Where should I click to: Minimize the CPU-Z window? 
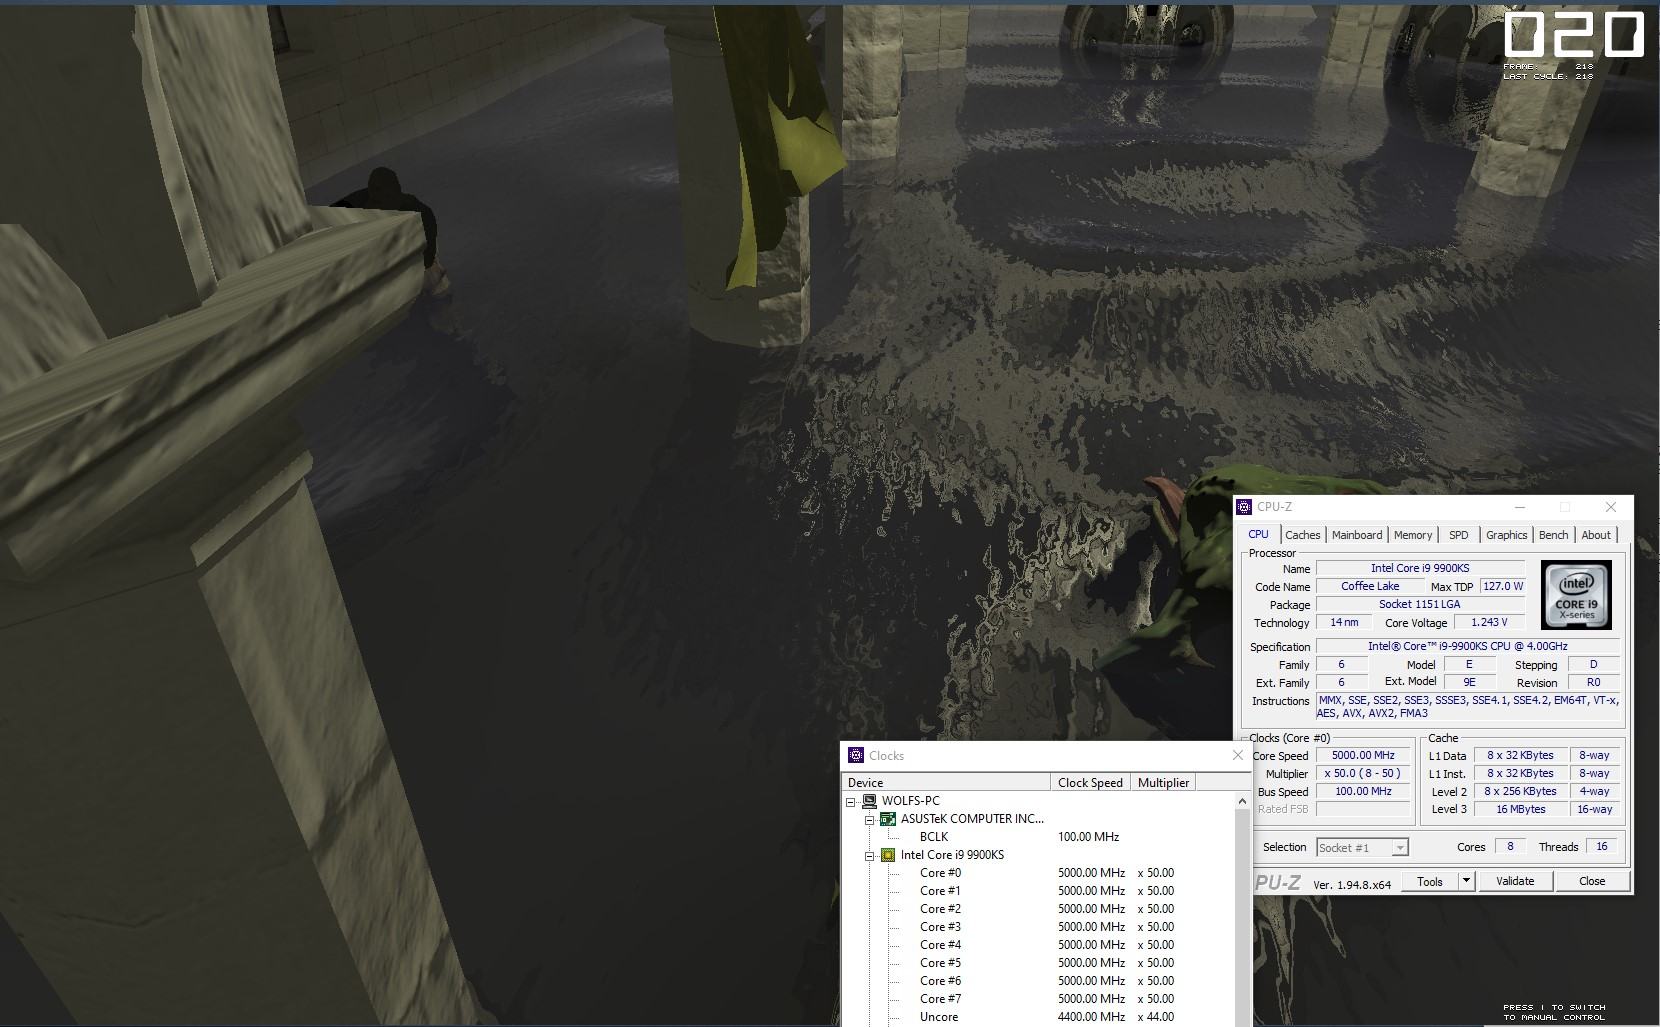tap(1520, 507)
